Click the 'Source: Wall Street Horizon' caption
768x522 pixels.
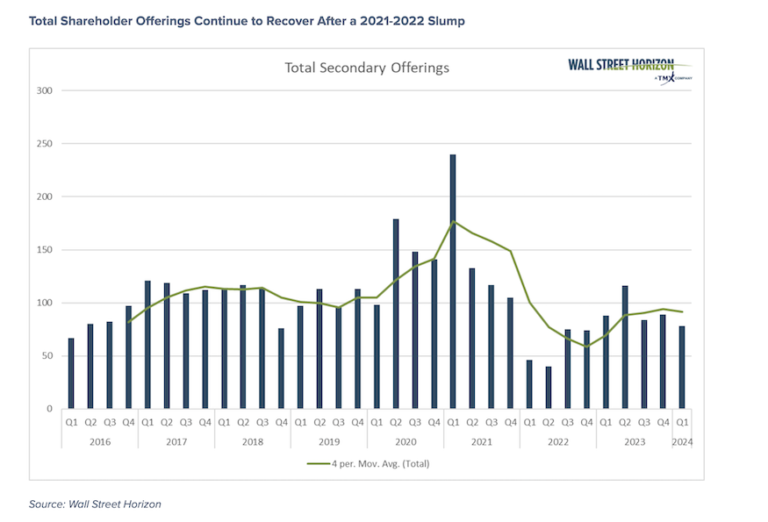tap(95, 504)
